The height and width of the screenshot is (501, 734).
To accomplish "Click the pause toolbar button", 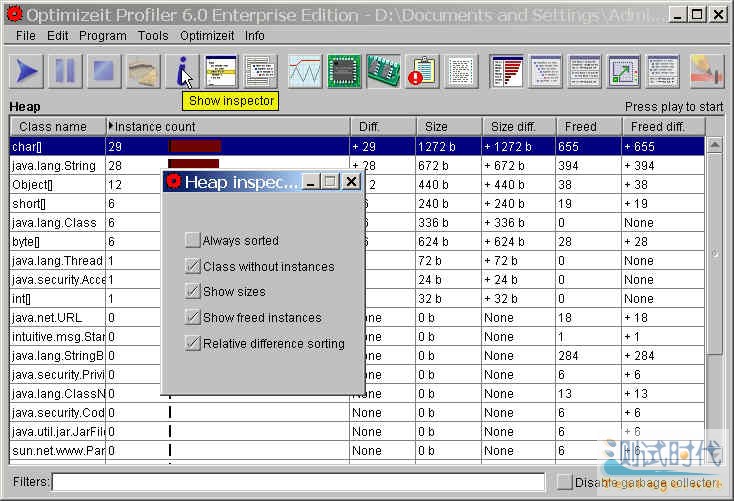I will pyautogui.click(x=65, y=72).
